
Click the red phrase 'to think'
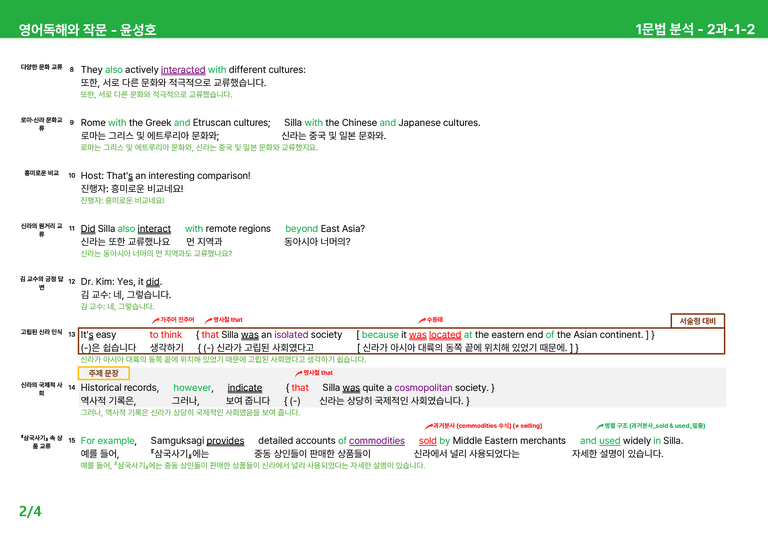click(166, 335)
